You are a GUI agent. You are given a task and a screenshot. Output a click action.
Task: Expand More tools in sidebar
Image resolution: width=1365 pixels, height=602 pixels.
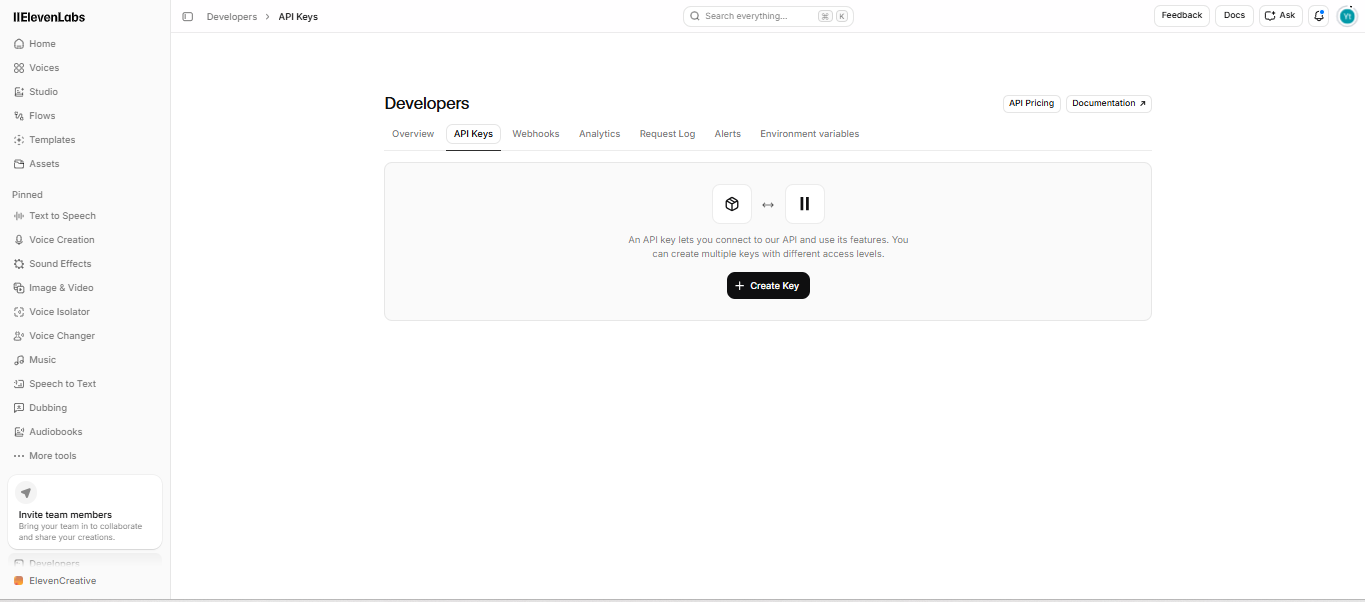pyautogui.click(x=45, y=456)
